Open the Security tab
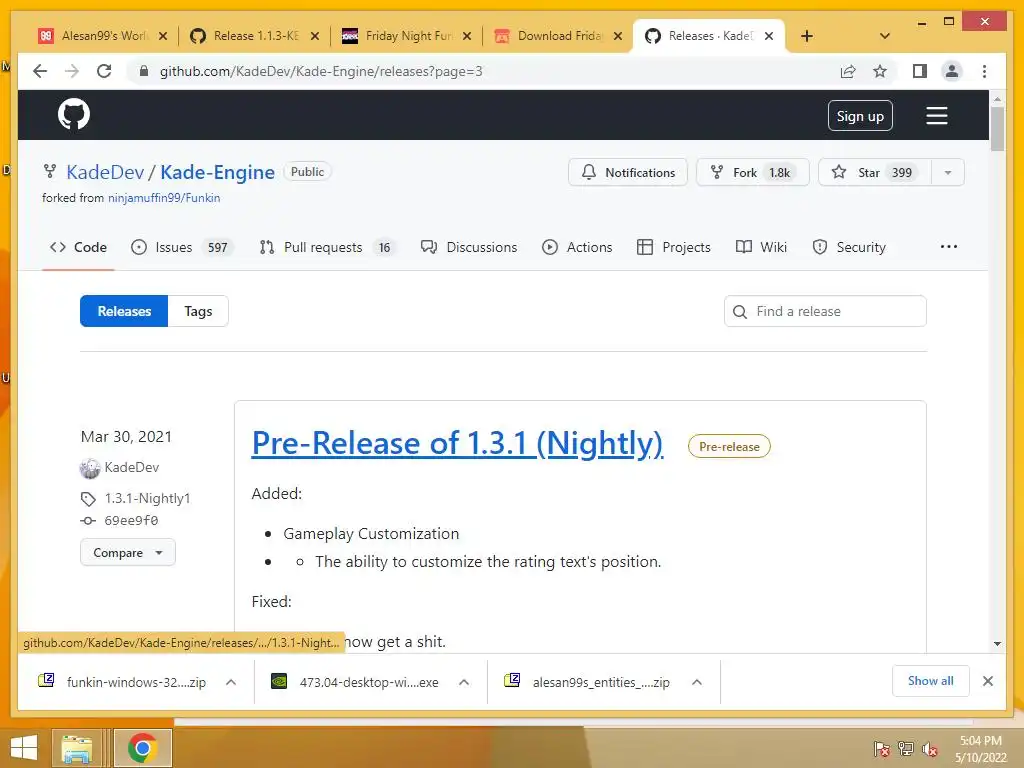 pyautogui.click(x=849, y=247)
